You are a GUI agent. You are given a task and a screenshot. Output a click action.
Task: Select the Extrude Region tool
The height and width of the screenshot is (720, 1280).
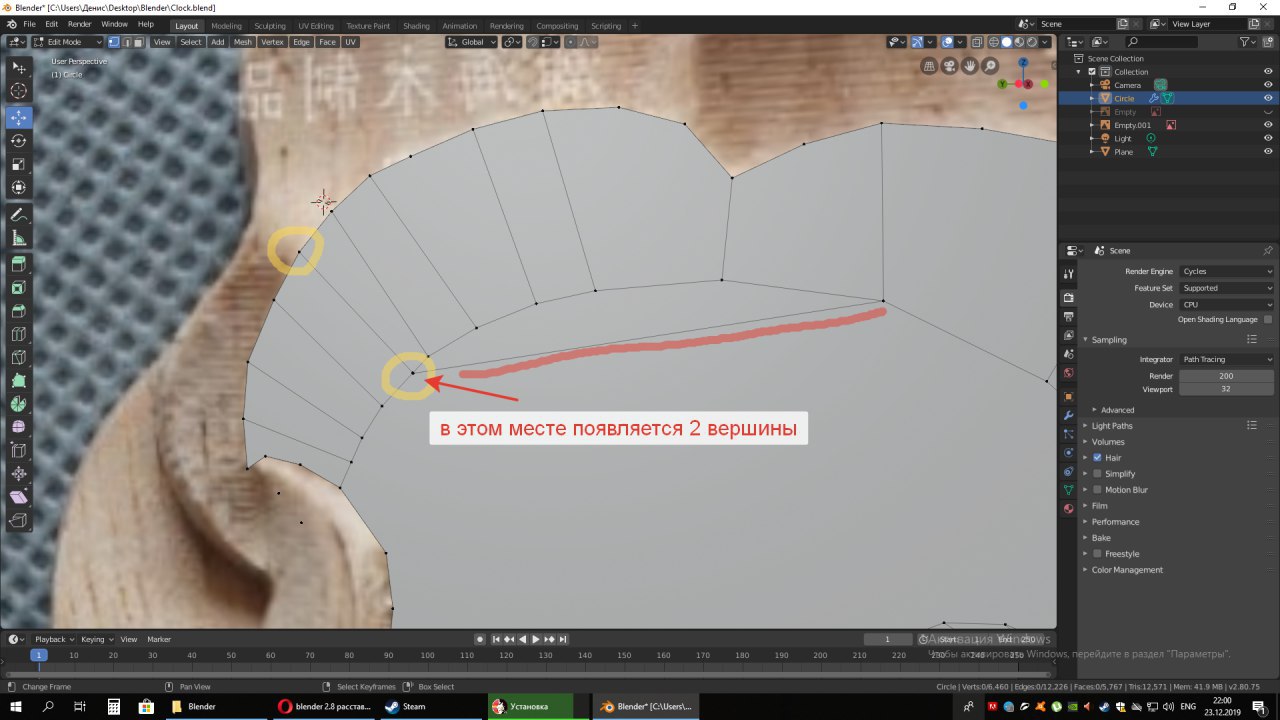pos(19,265)
